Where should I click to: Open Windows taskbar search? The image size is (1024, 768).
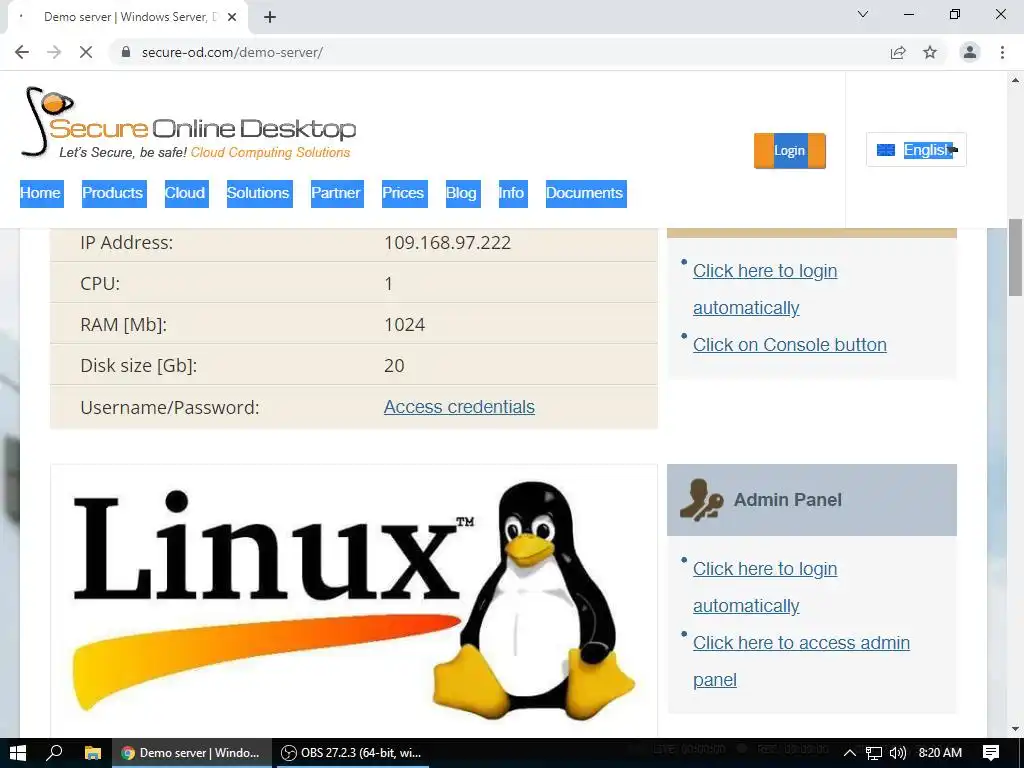click(x=54, y=753)
